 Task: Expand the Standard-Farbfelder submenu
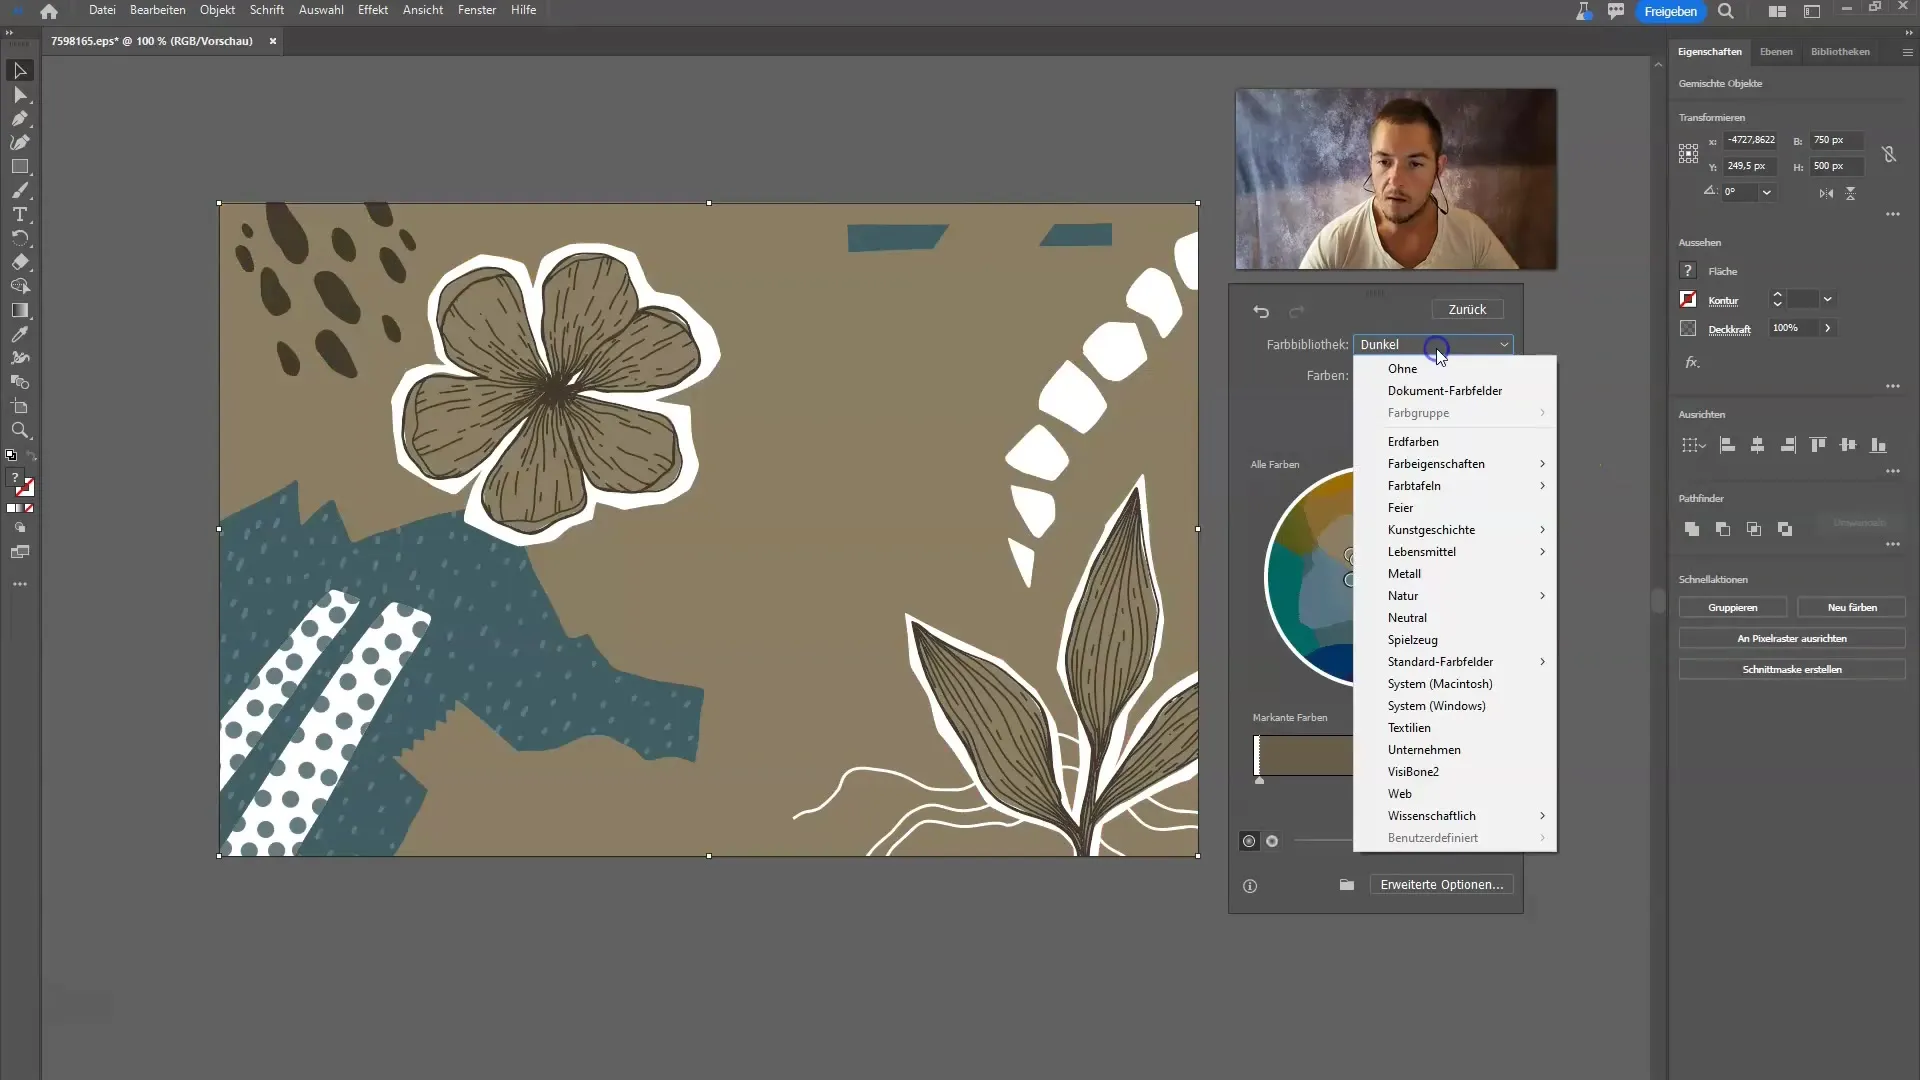click(x=1455, y=662)
